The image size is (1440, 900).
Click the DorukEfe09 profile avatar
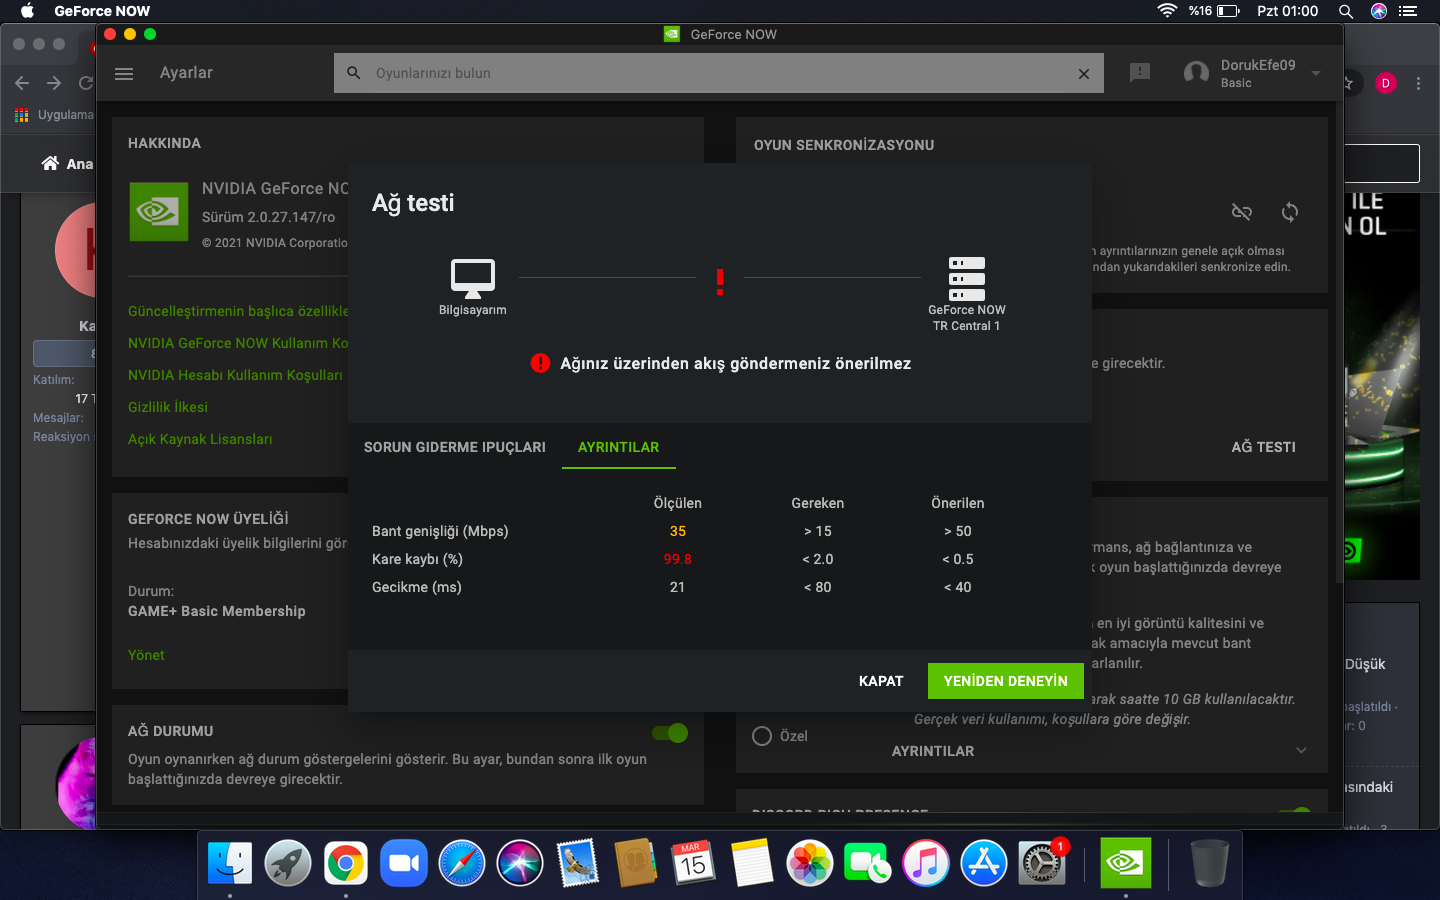(x=1196, y=73)
